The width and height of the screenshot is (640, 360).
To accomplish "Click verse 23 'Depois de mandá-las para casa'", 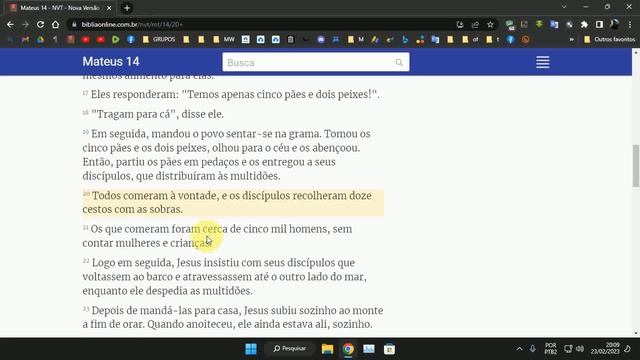I will (x=233, y=317).
